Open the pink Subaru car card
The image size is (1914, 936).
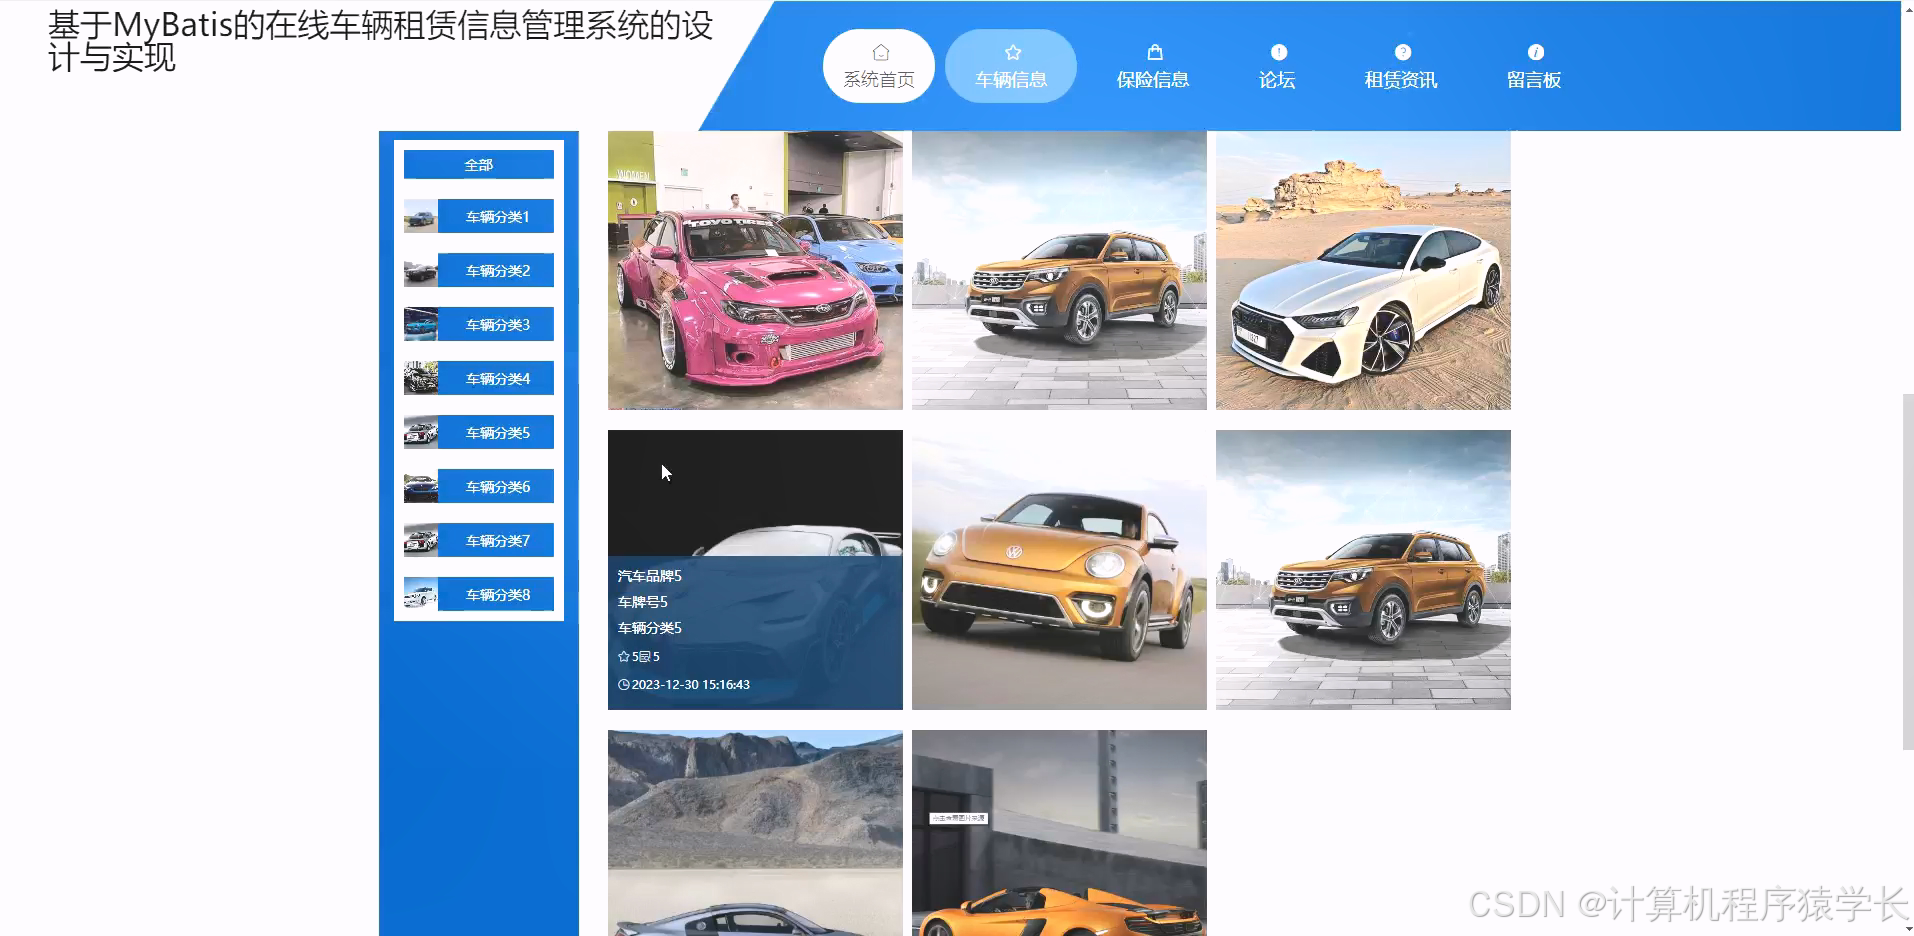pyautogui.click(x=755, y=270)
